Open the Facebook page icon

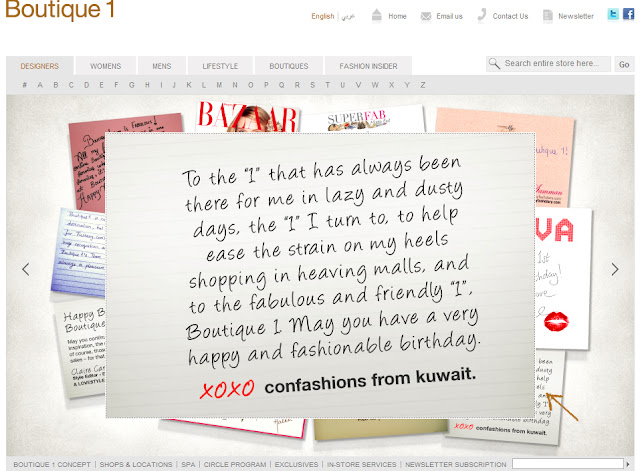point(628,14)
